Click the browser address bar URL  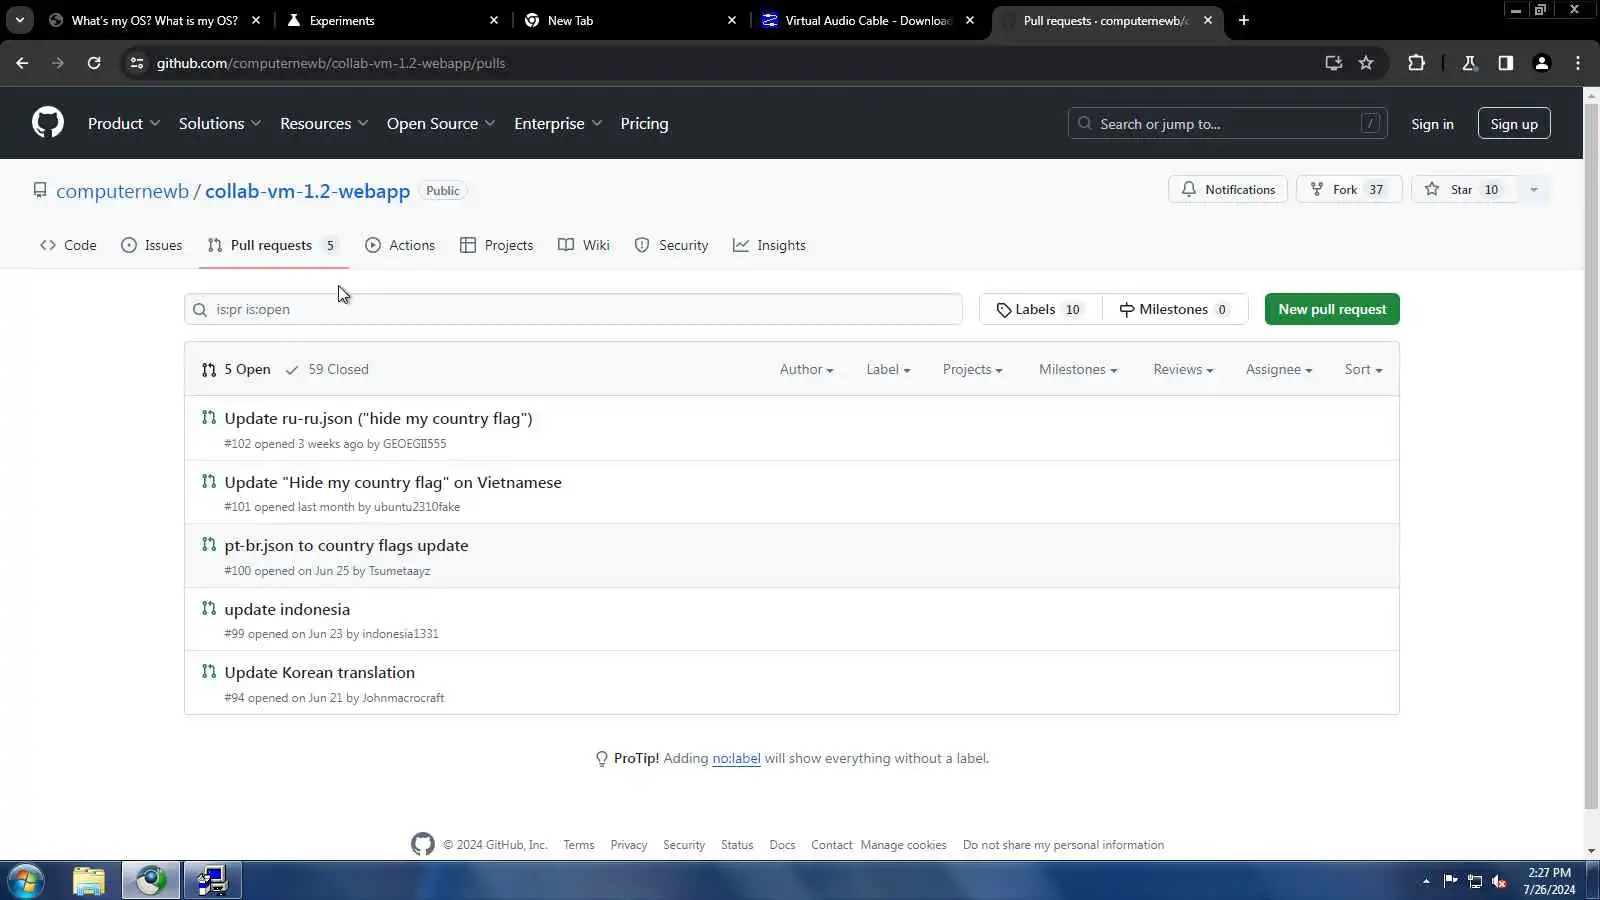331,63
